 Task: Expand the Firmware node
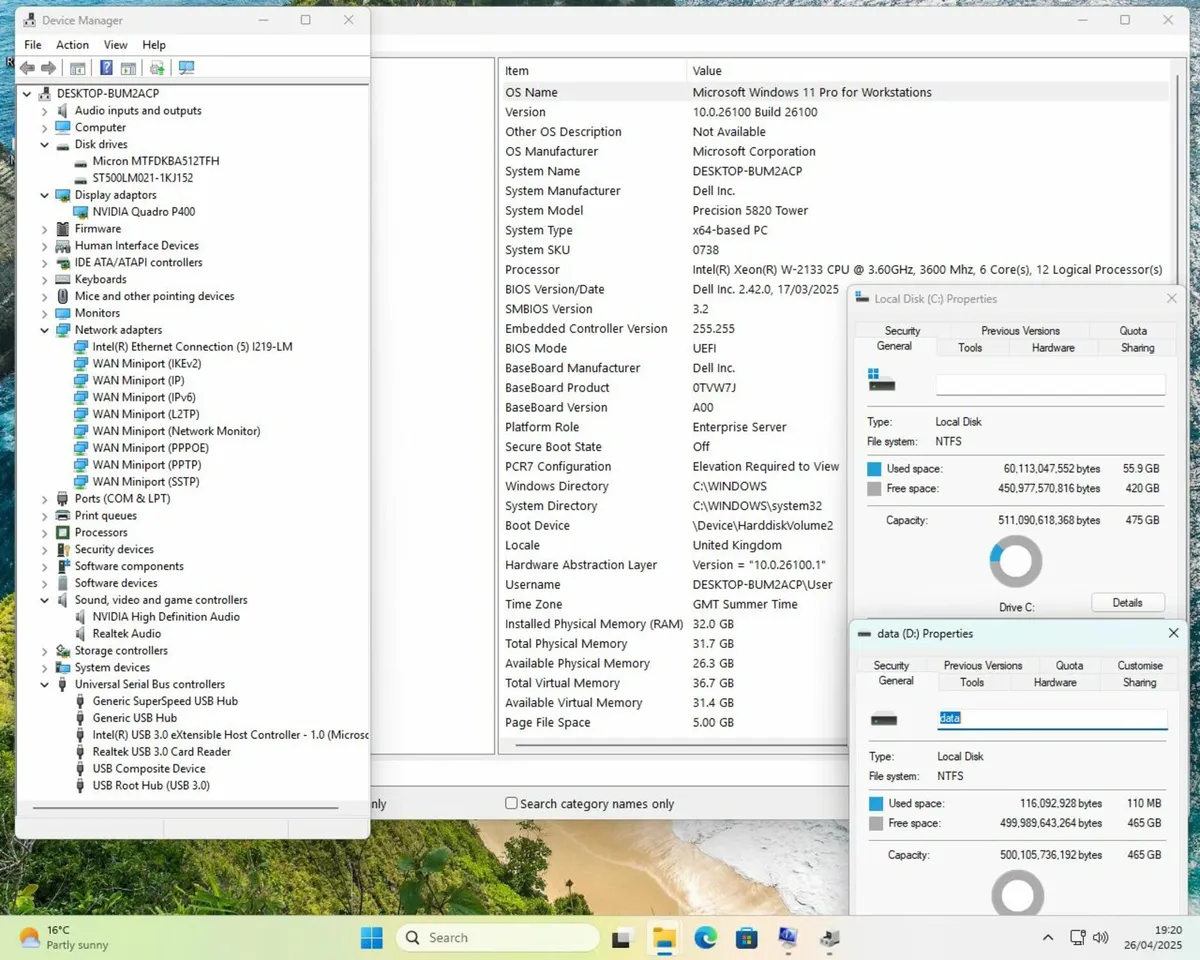tap(45, 229)
